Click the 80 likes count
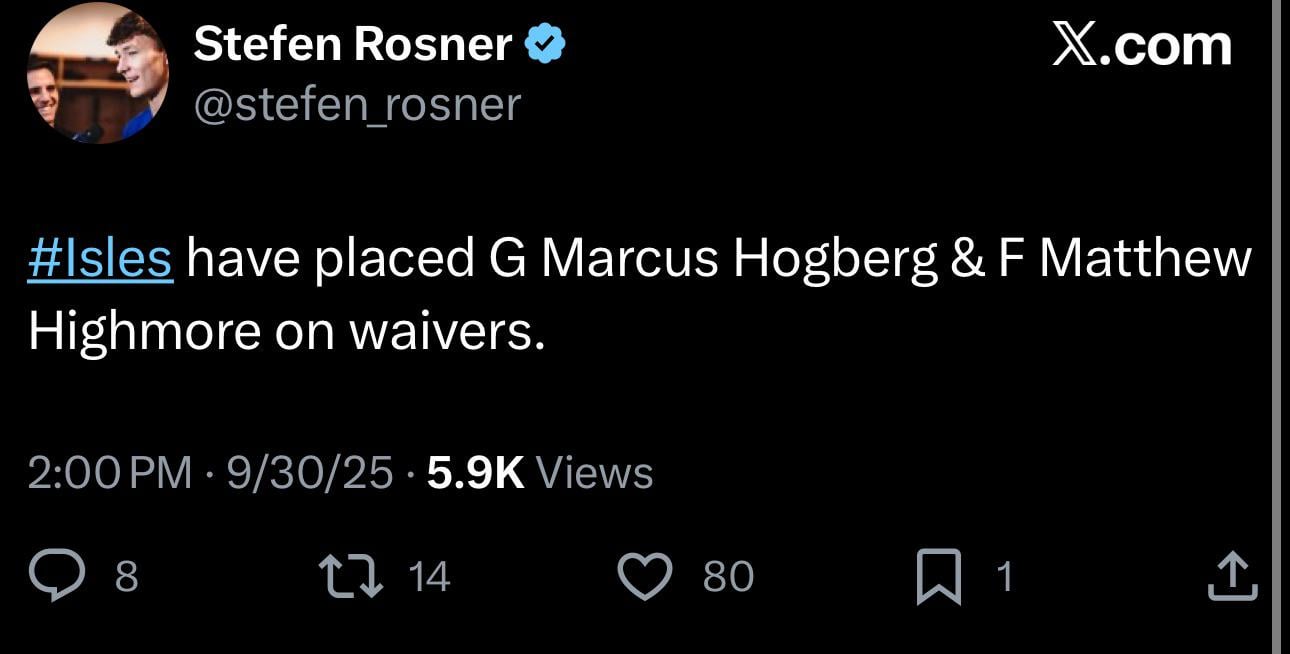The height and width of the screenshot is (654, 1290). pos(729,575)
